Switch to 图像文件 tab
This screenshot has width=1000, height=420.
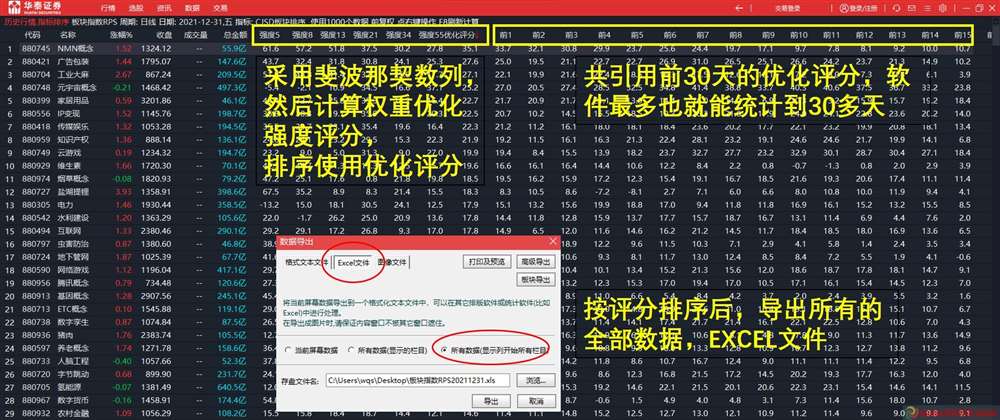(x=392, y=262)
